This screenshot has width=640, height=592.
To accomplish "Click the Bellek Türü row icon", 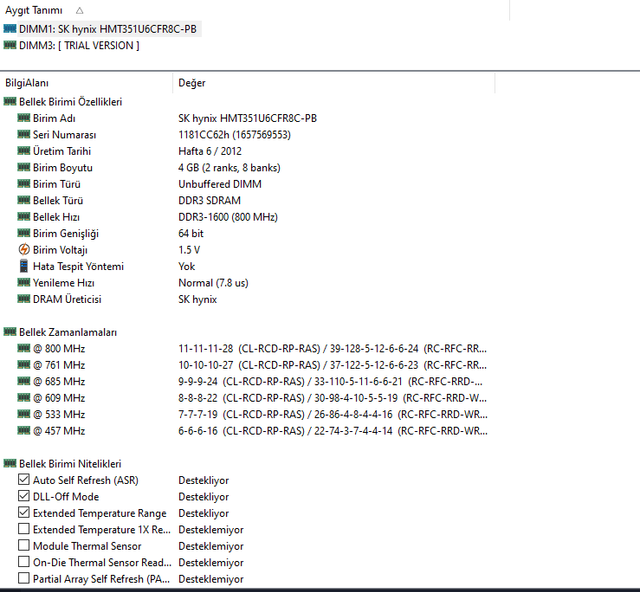I will point(24,200).
